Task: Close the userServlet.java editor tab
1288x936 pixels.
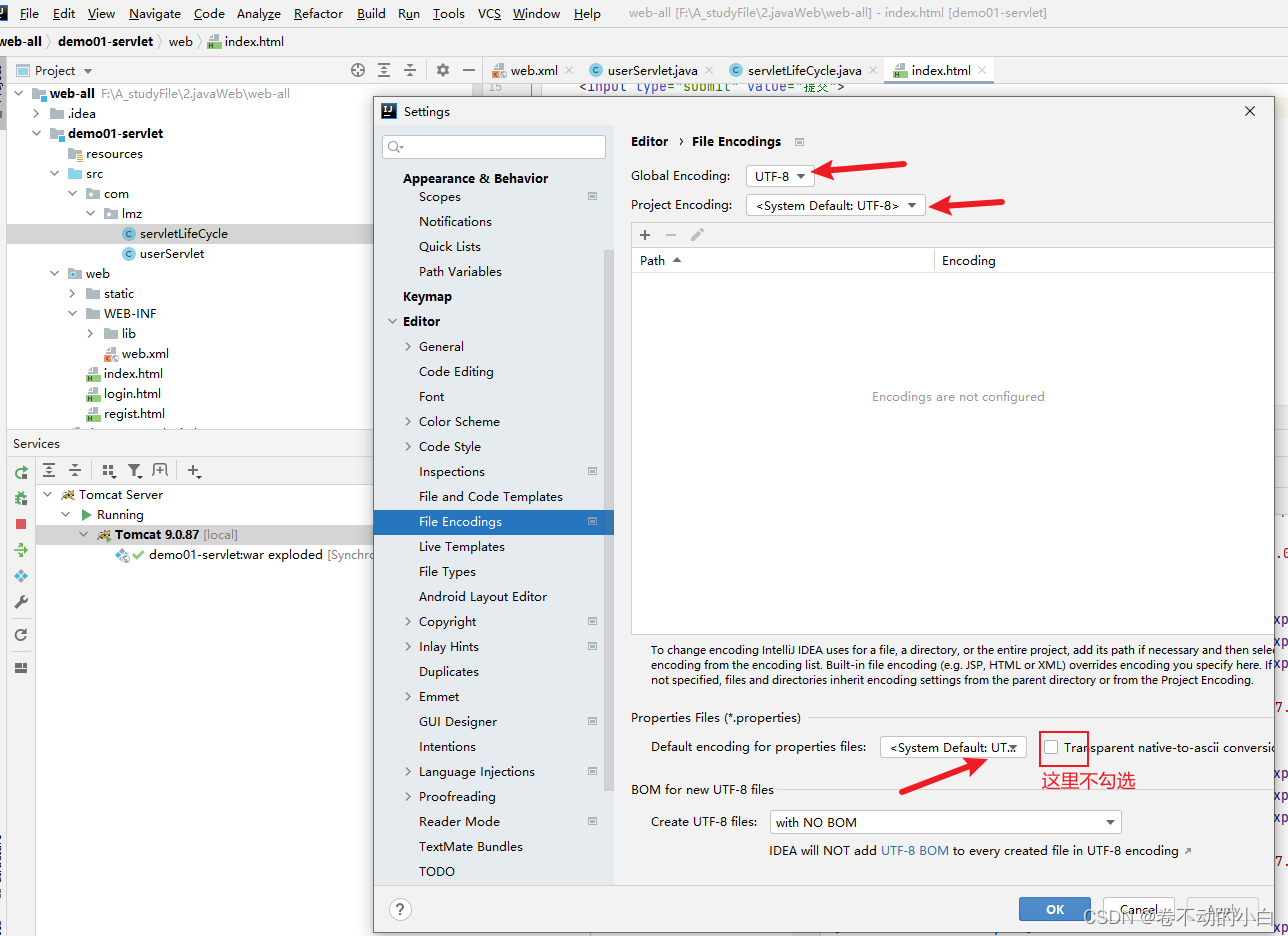Action: 709,70
